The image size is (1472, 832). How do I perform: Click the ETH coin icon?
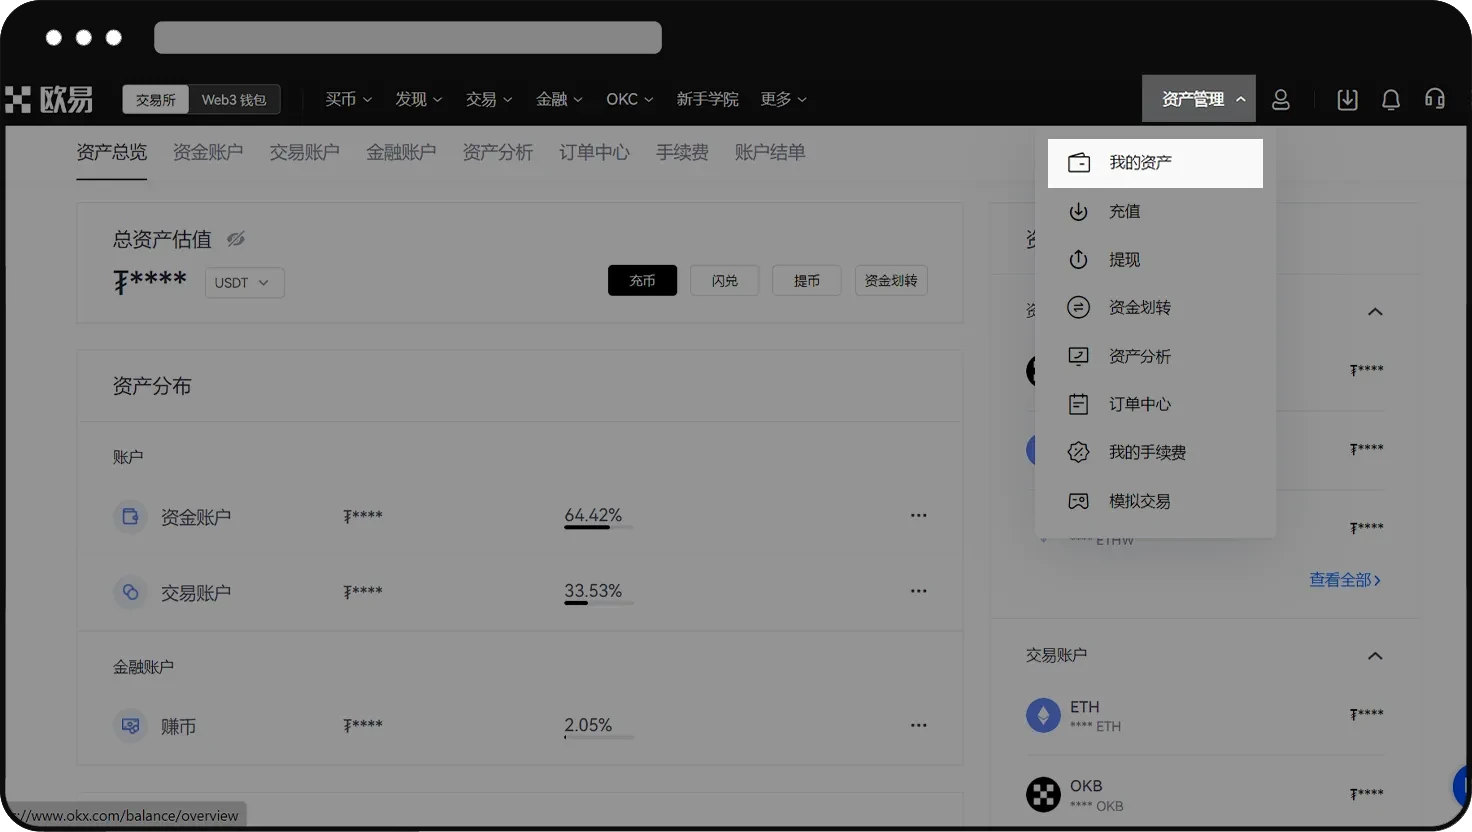click(x=1043, y=715)
